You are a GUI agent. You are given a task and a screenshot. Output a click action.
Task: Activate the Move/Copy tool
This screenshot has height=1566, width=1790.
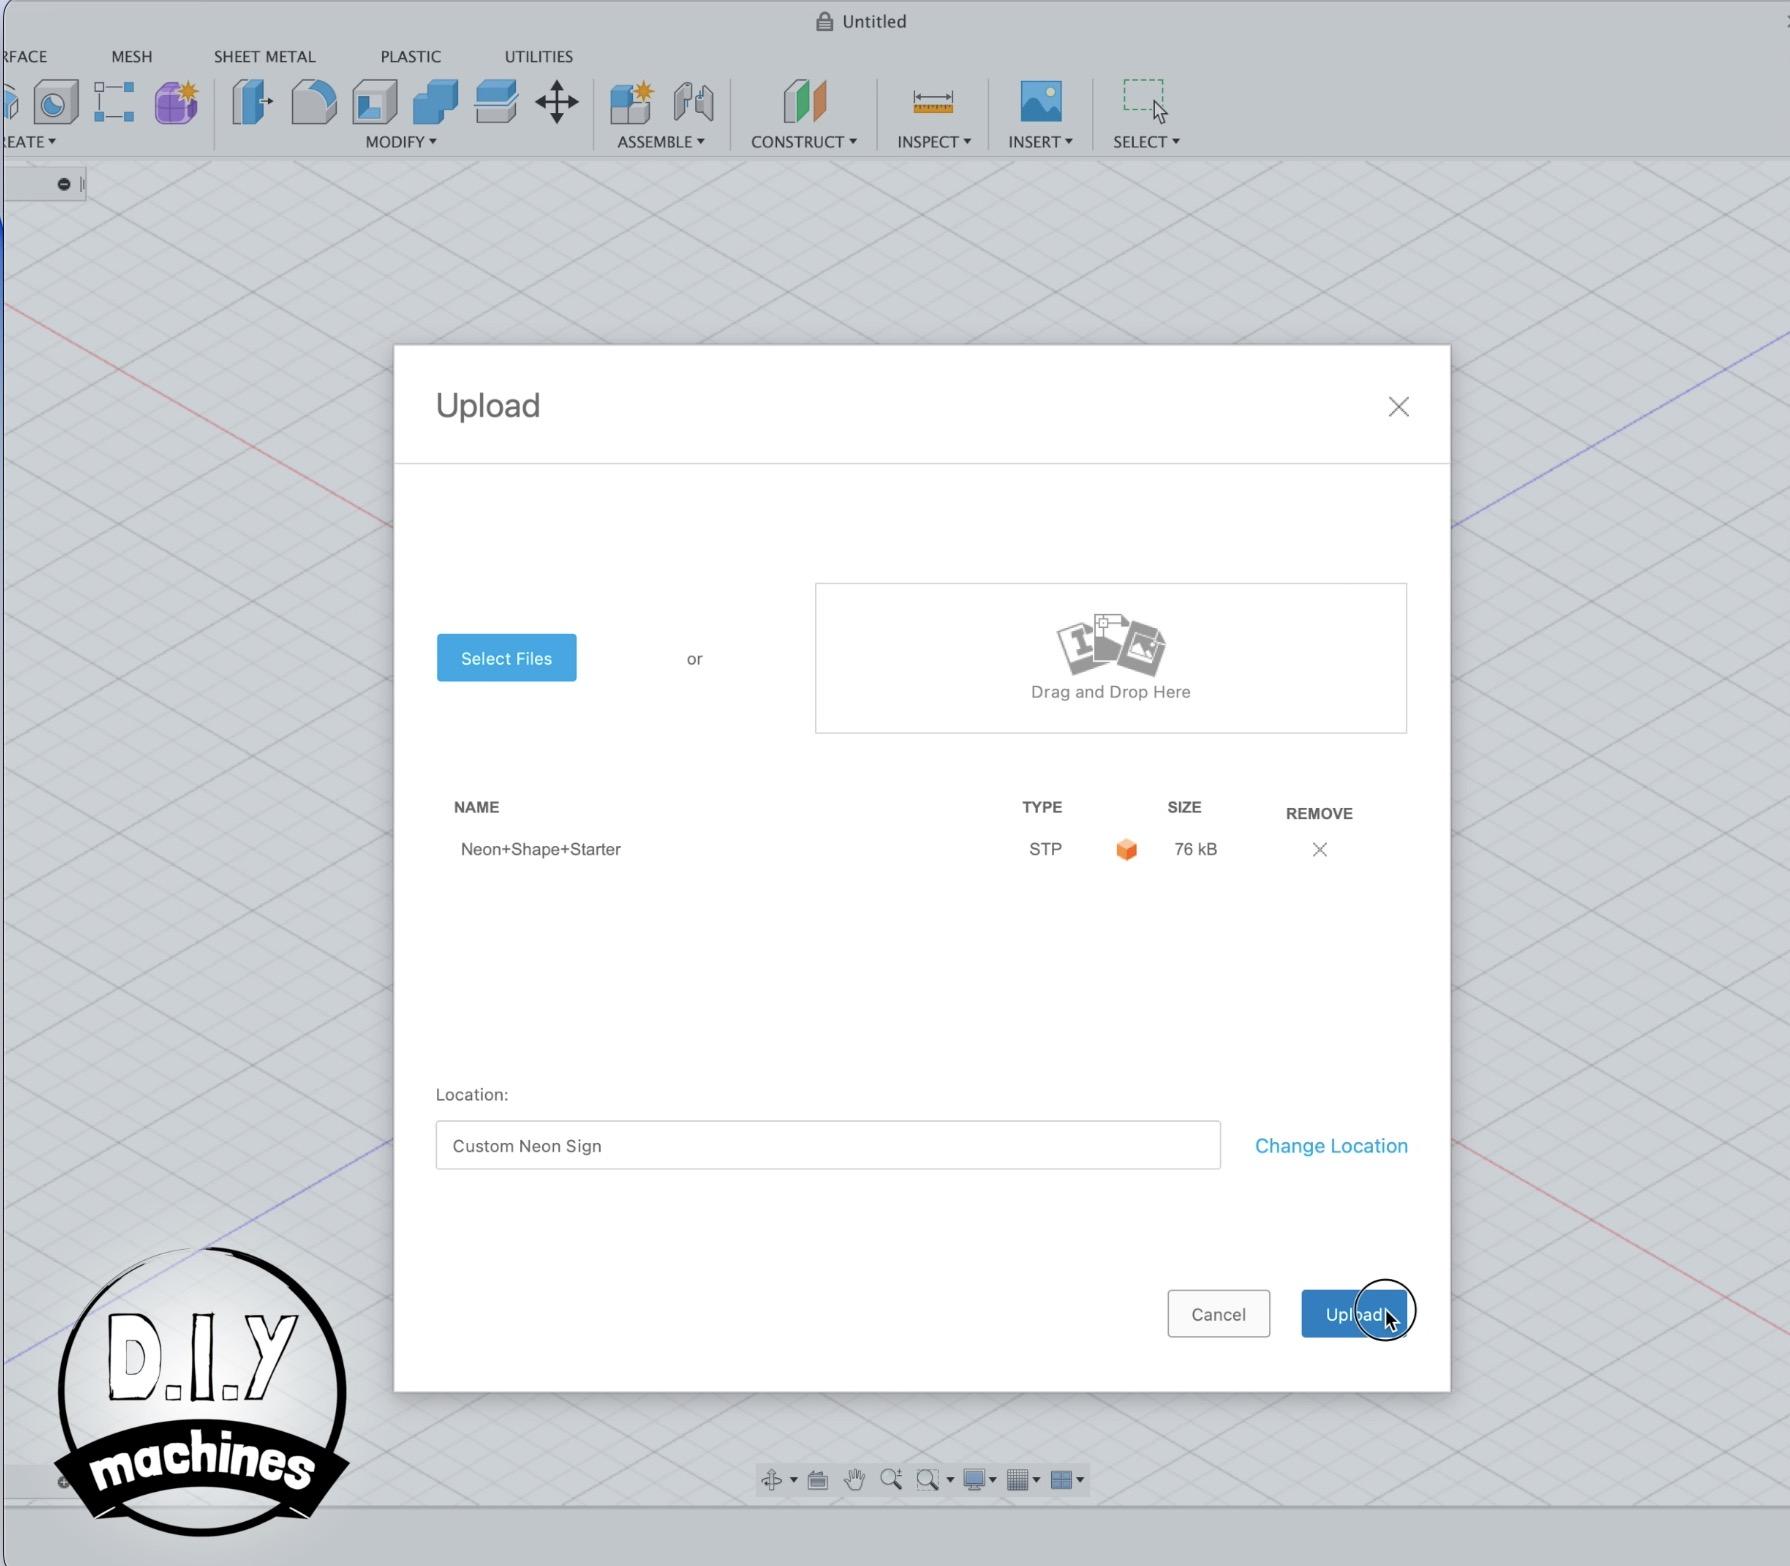pos(556,103)
